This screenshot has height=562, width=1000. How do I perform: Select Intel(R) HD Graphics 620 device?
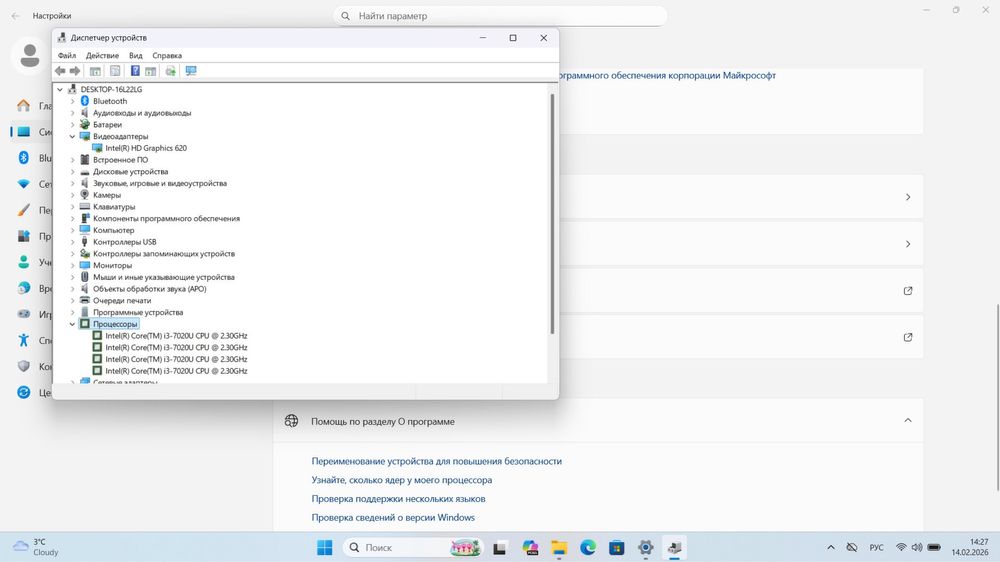click(146, 148)
